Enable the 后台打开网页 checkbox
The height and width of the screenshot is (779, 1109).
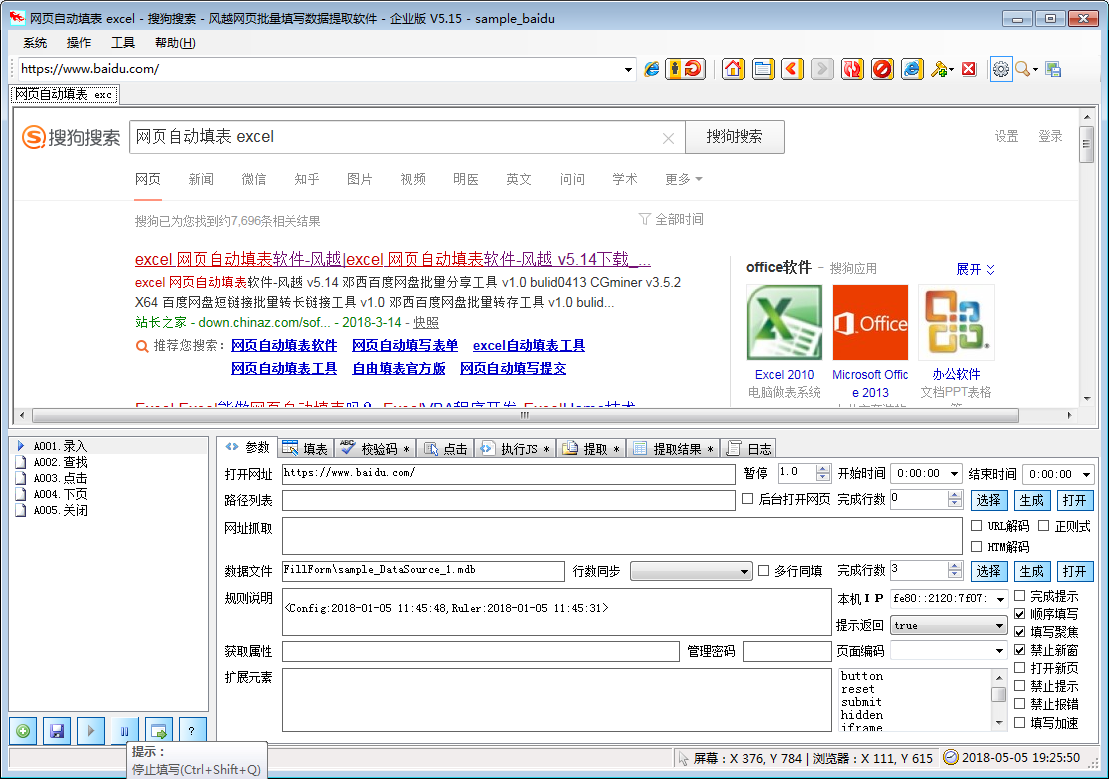[x=748, y=499]
